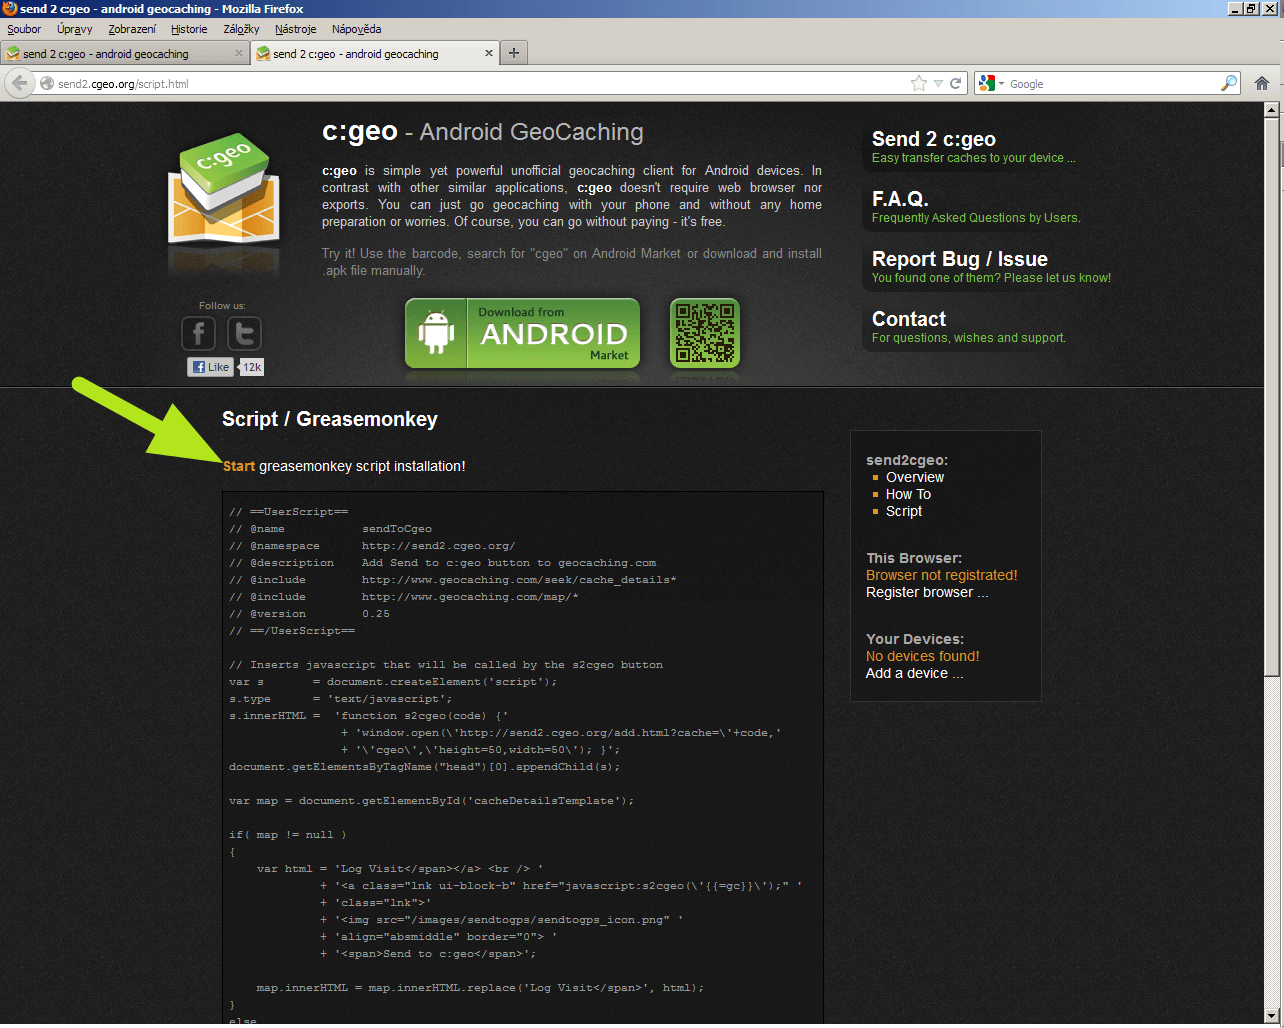This screenshot has width=1284, height=1028.
Task: Click the Google search input field
Action: coord(1113,84)
